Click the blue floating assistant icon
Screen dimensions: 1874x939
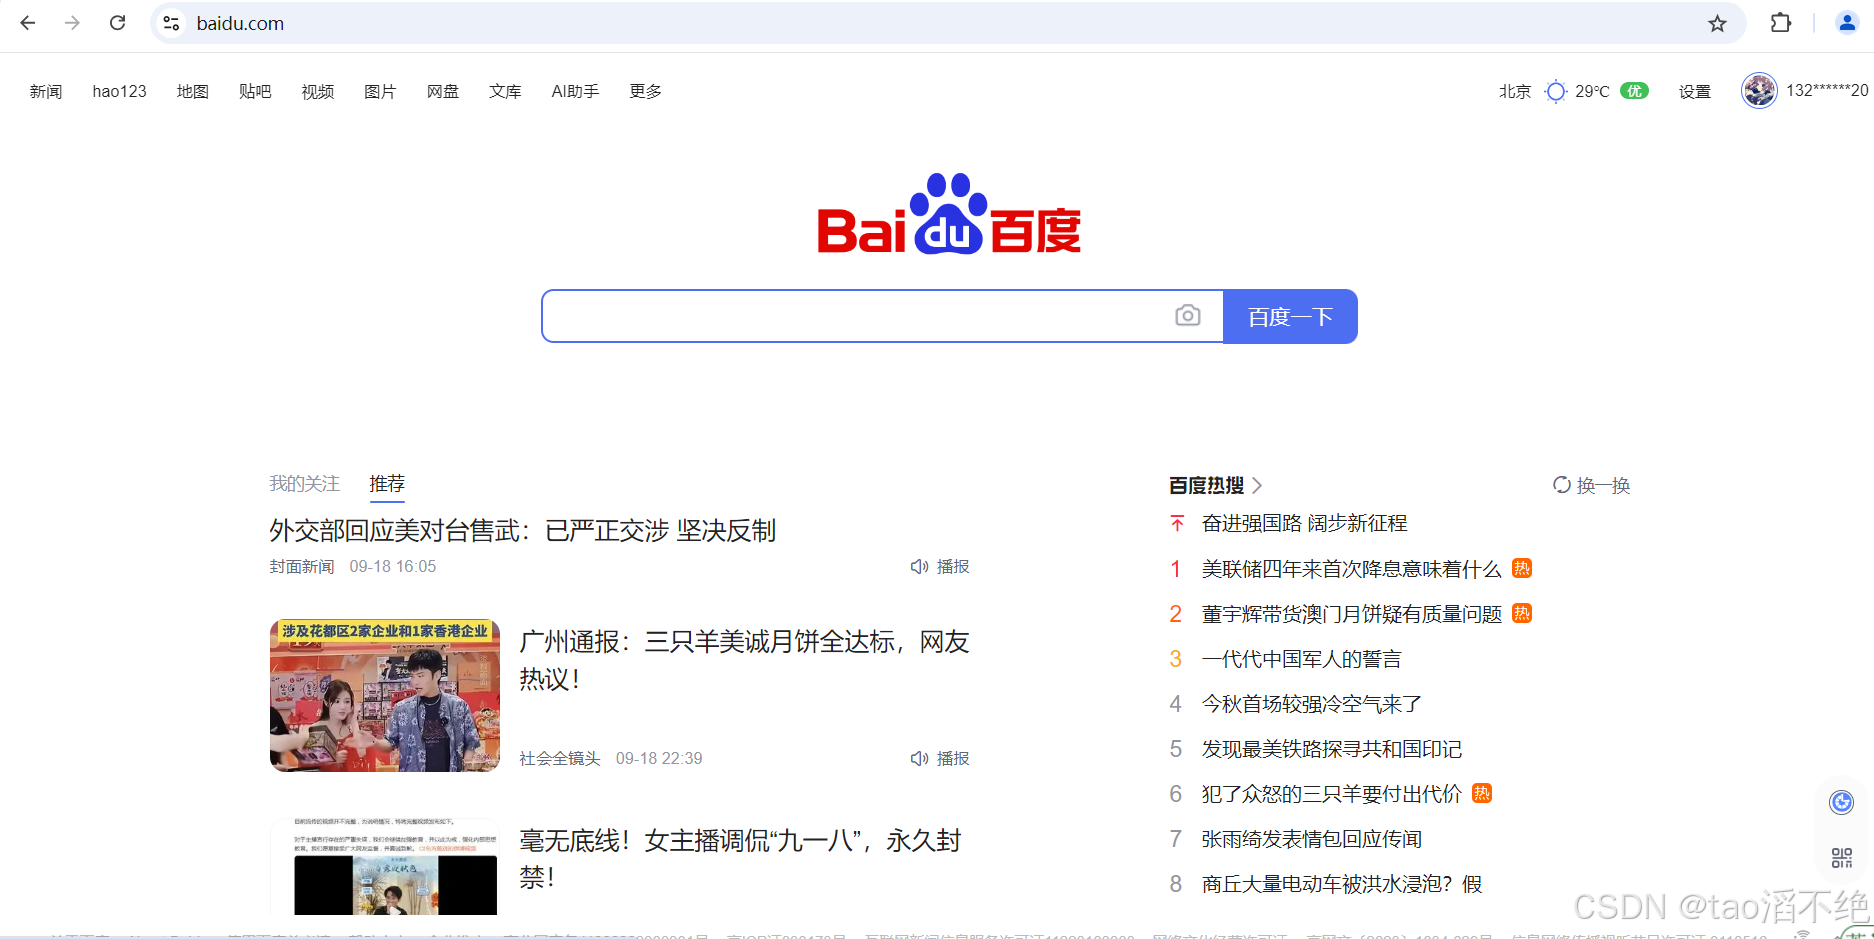[1841, 802]
